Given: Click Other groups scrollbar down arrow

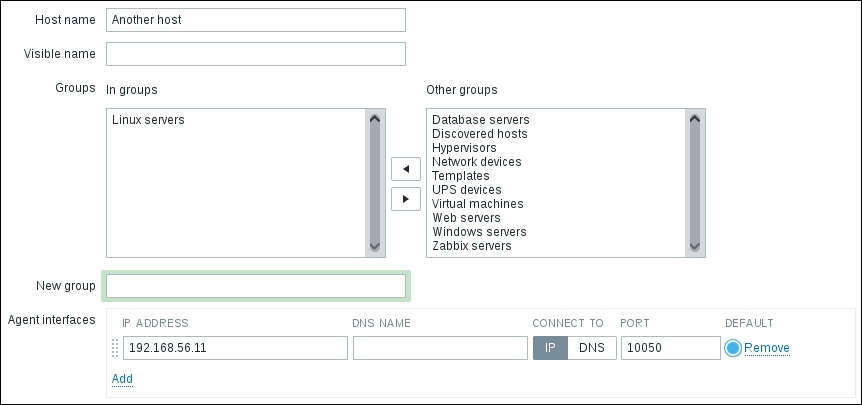Looking at the screenshot, I should pos(696,246).
